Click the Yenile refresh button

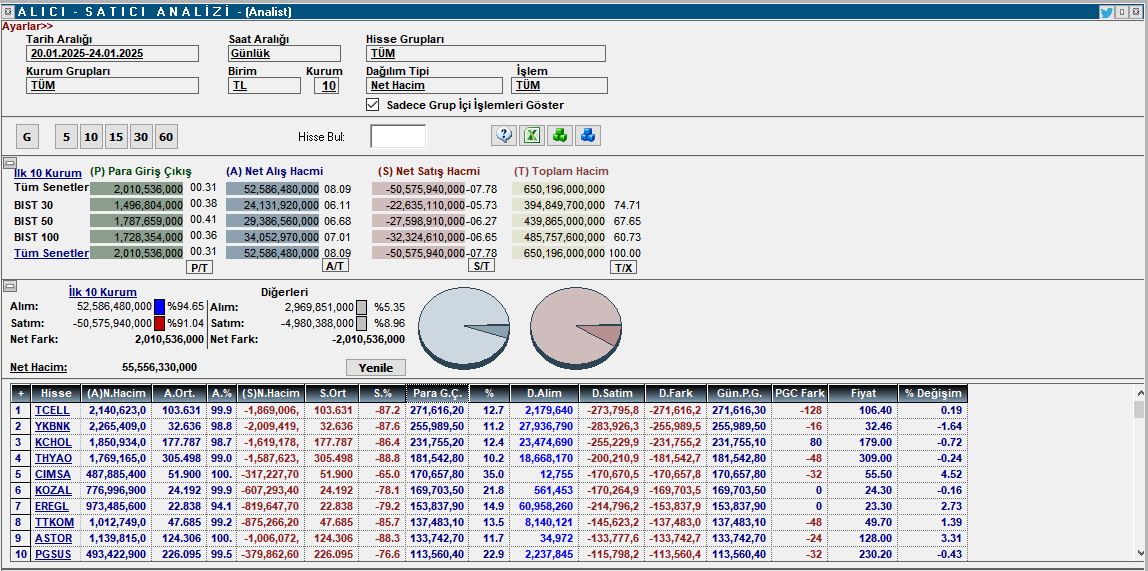376,367
